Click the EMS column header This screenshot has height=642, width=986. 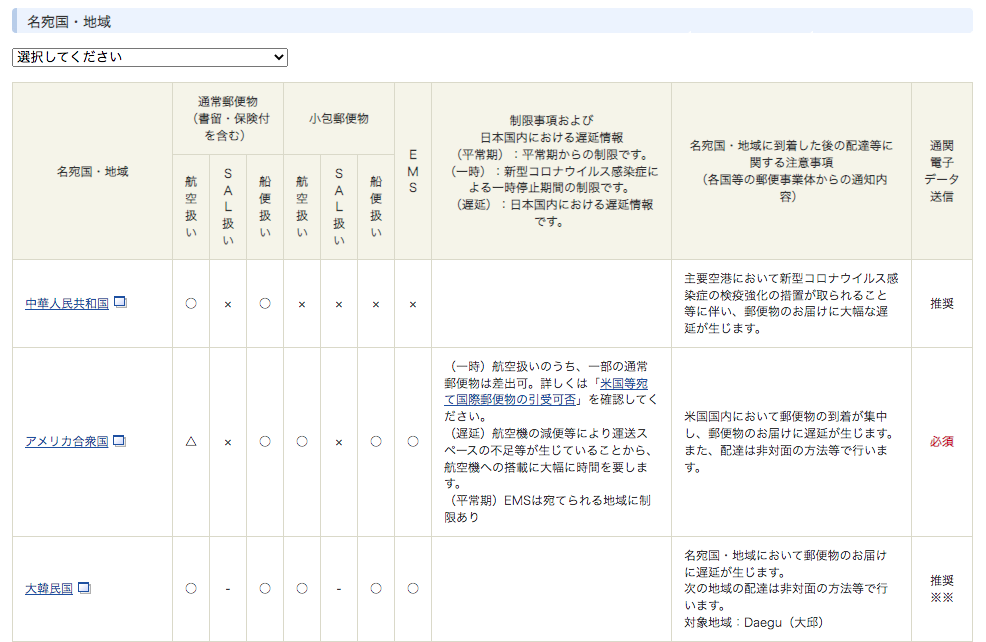pyautogui.click(x=413, y=171)
